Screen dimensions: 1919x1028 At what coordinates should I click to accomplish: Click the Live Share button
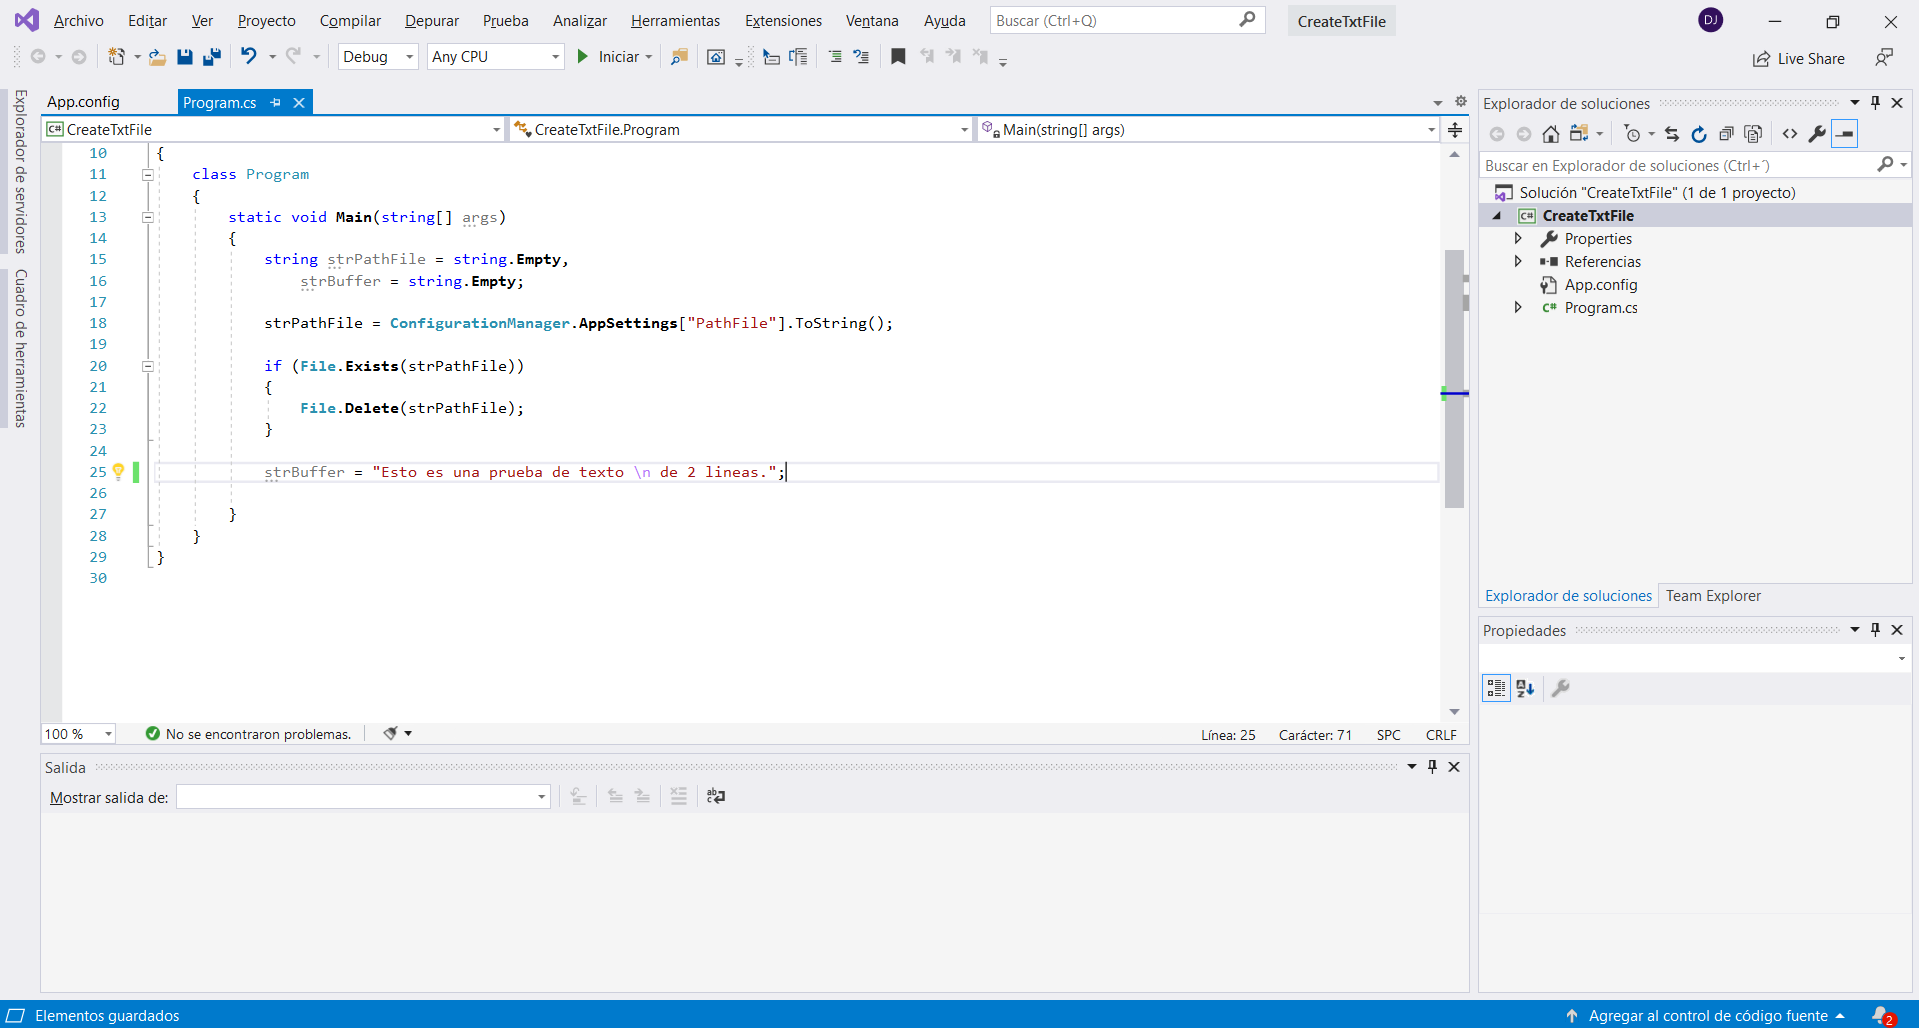pos(1799,59)
